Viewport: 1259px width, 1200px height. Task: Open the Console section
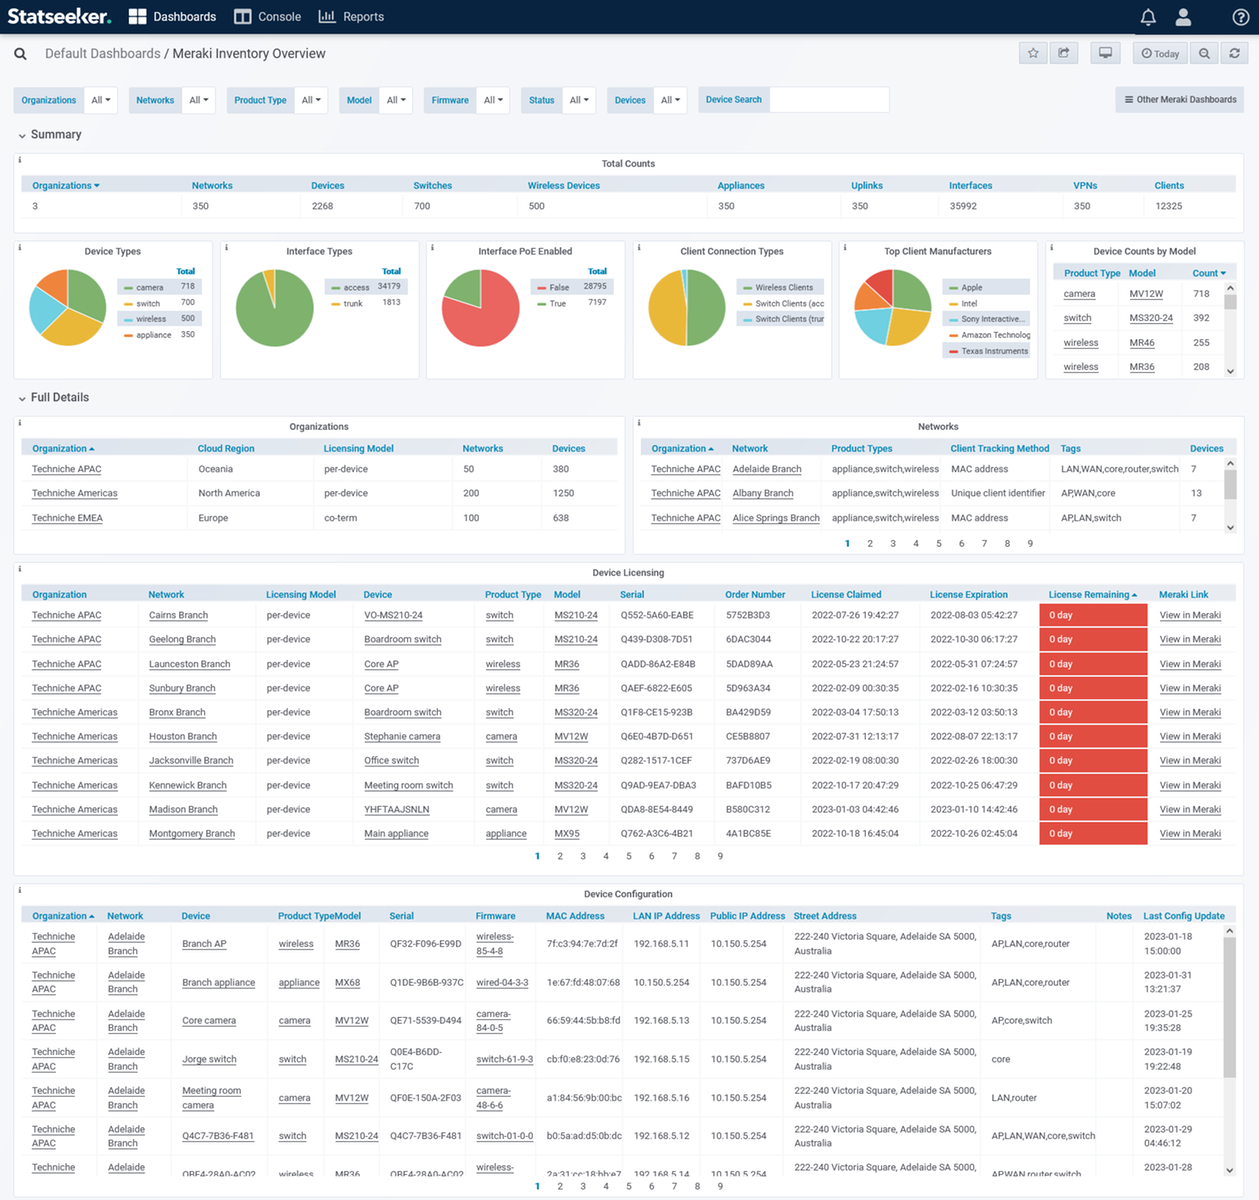pyautogui.click(x=267, y=16)
